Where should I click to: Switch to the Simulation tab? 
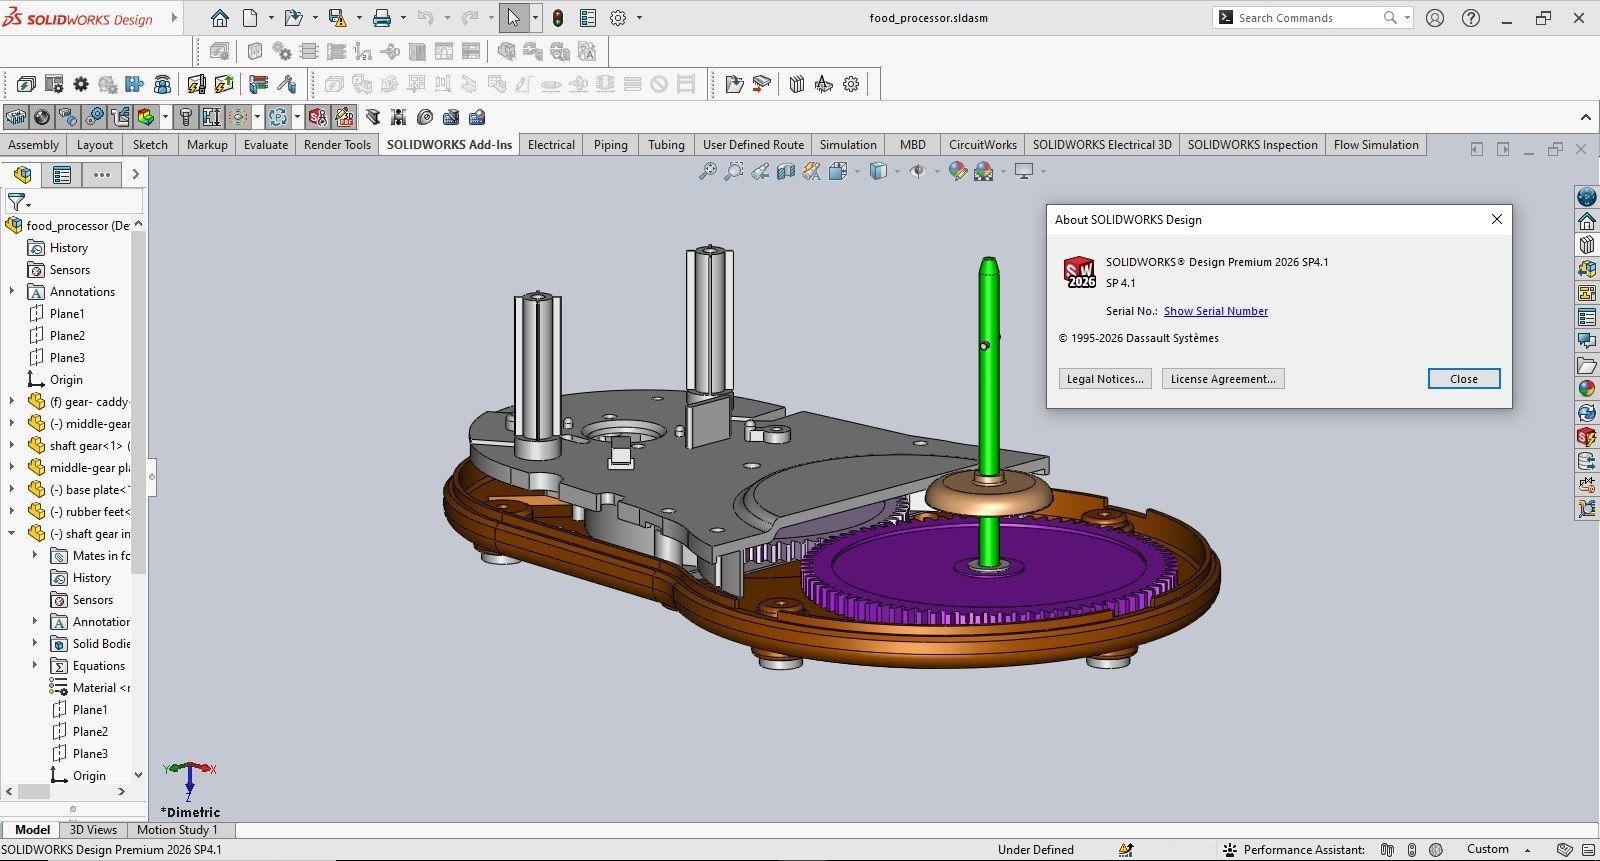click(x=848, y=145)
